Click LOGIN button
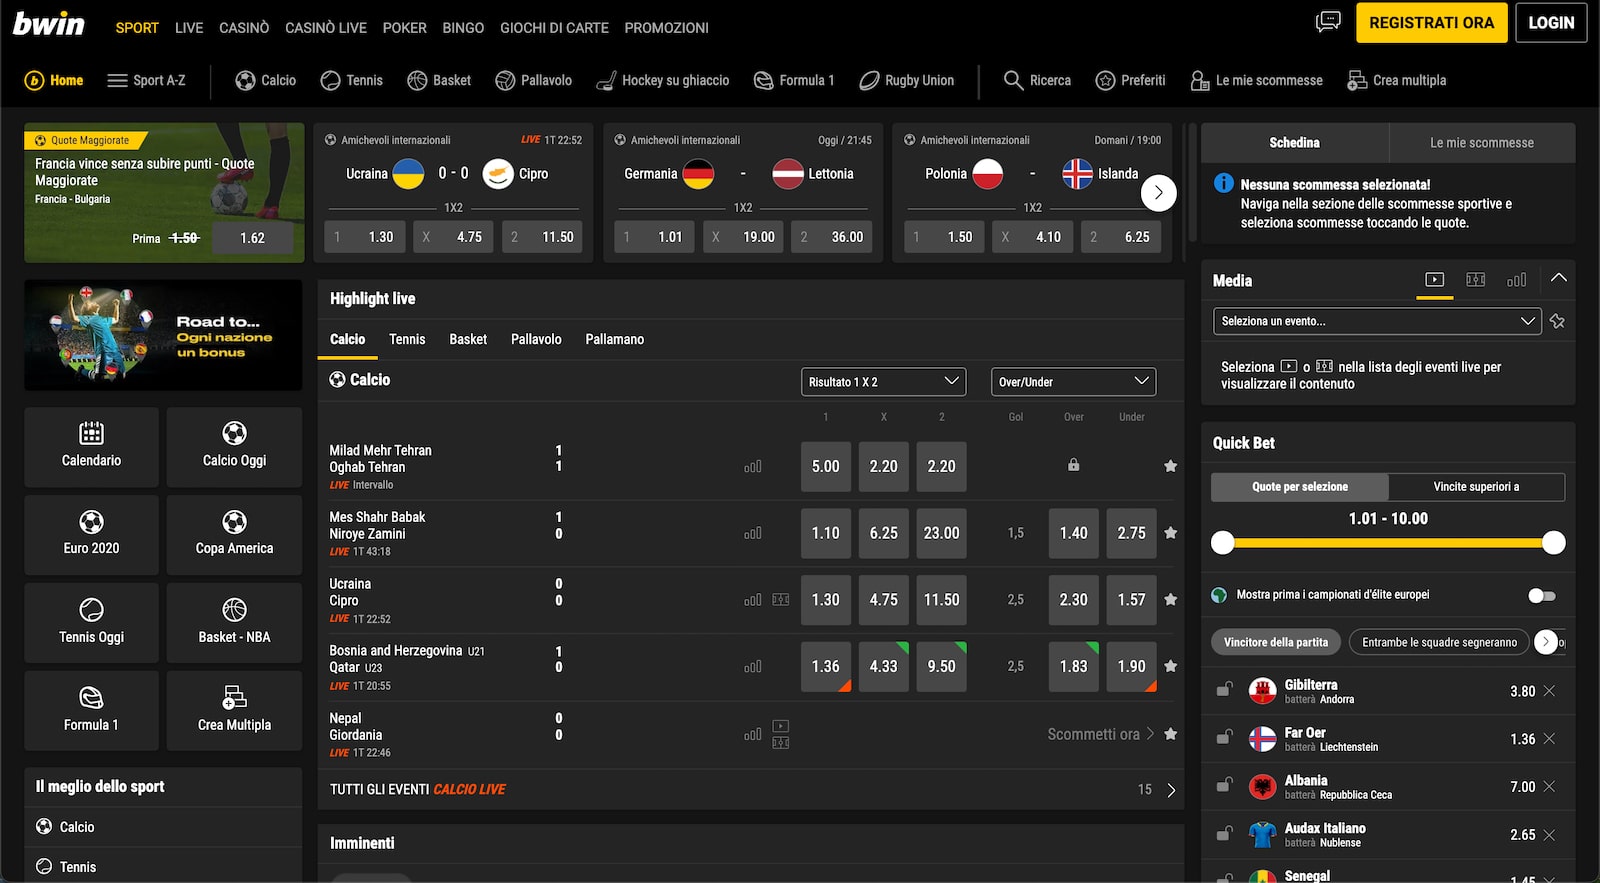Viewport: 1600px width, 883px height. [x=1551, y=23]
